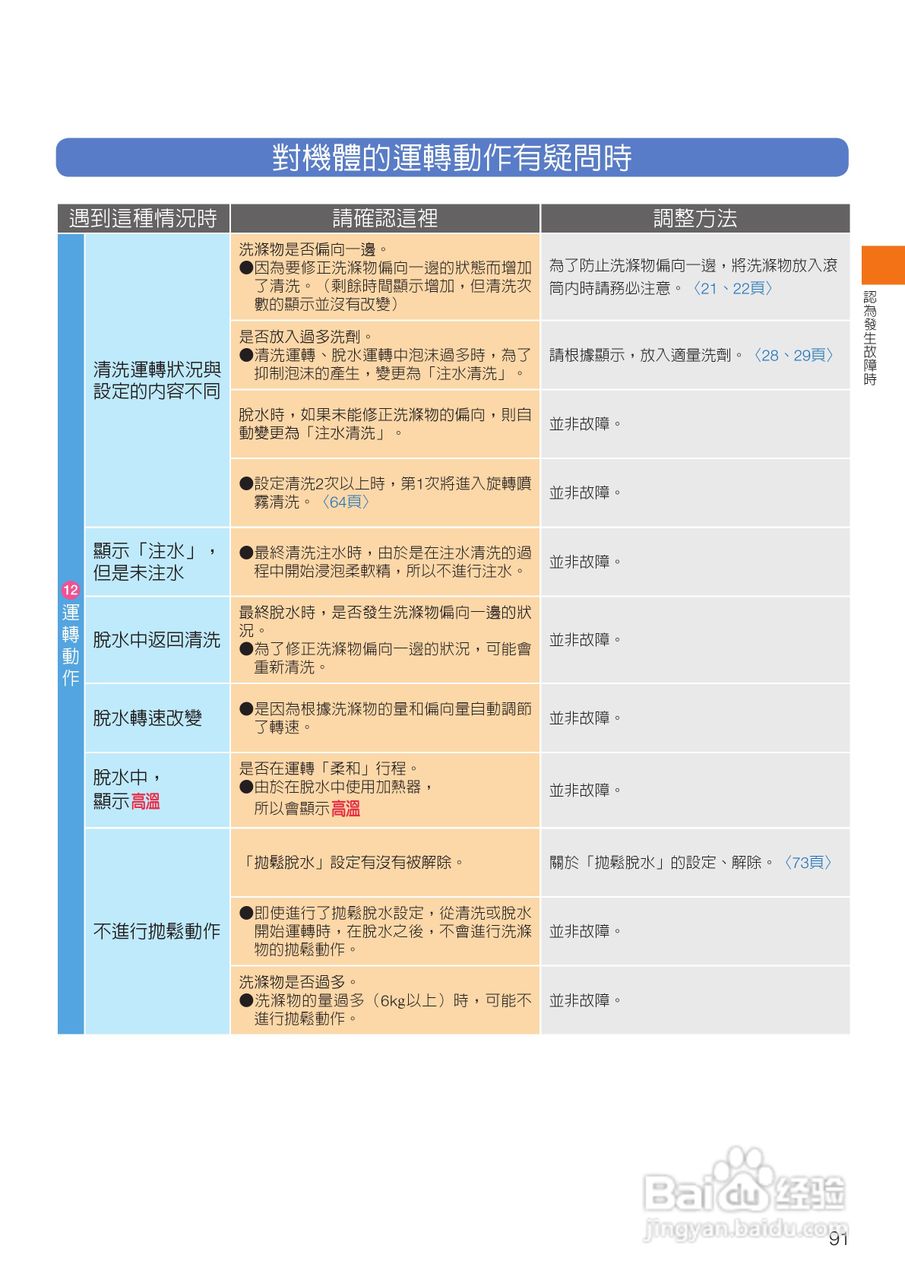Select the row label 不進行拋鬆動作
Viewport: 905px width, 1280px height.
pos(157,931)
